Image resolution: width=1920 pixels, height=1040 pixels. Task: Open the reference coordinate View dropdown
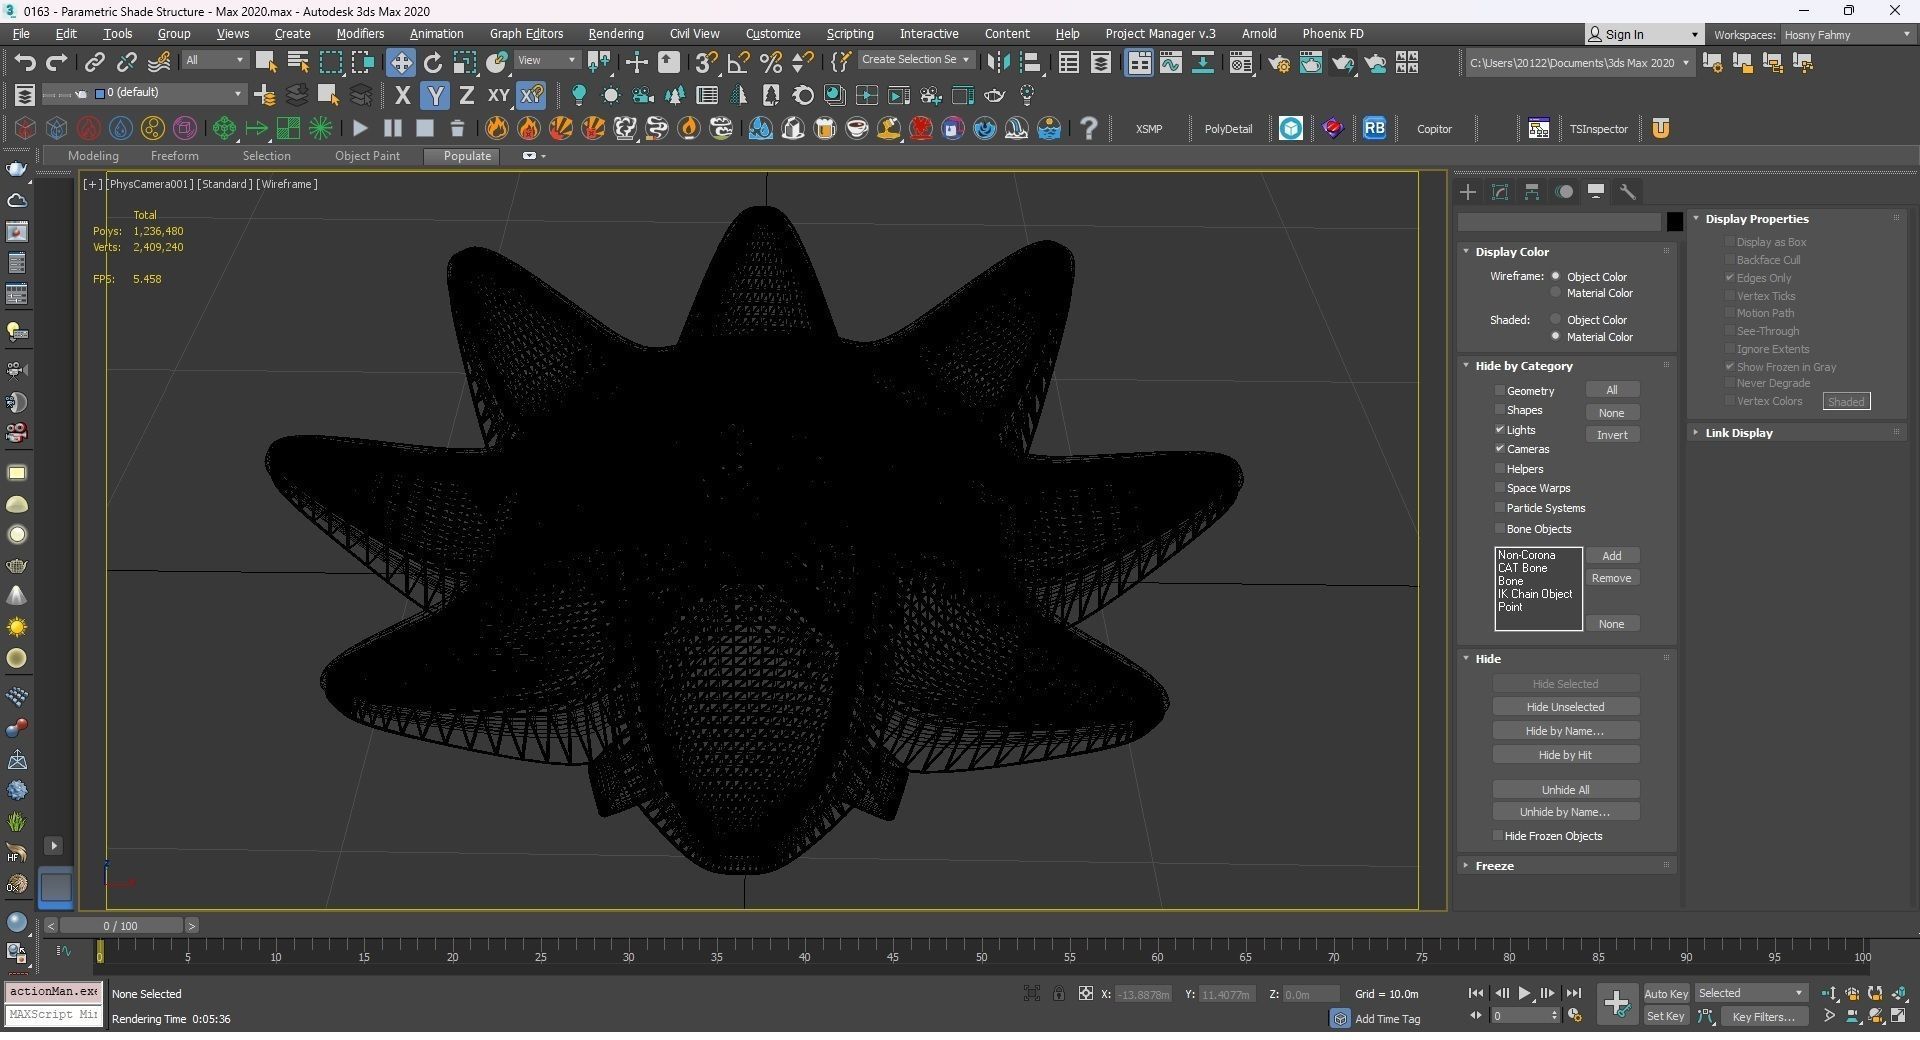pos(547,60)
